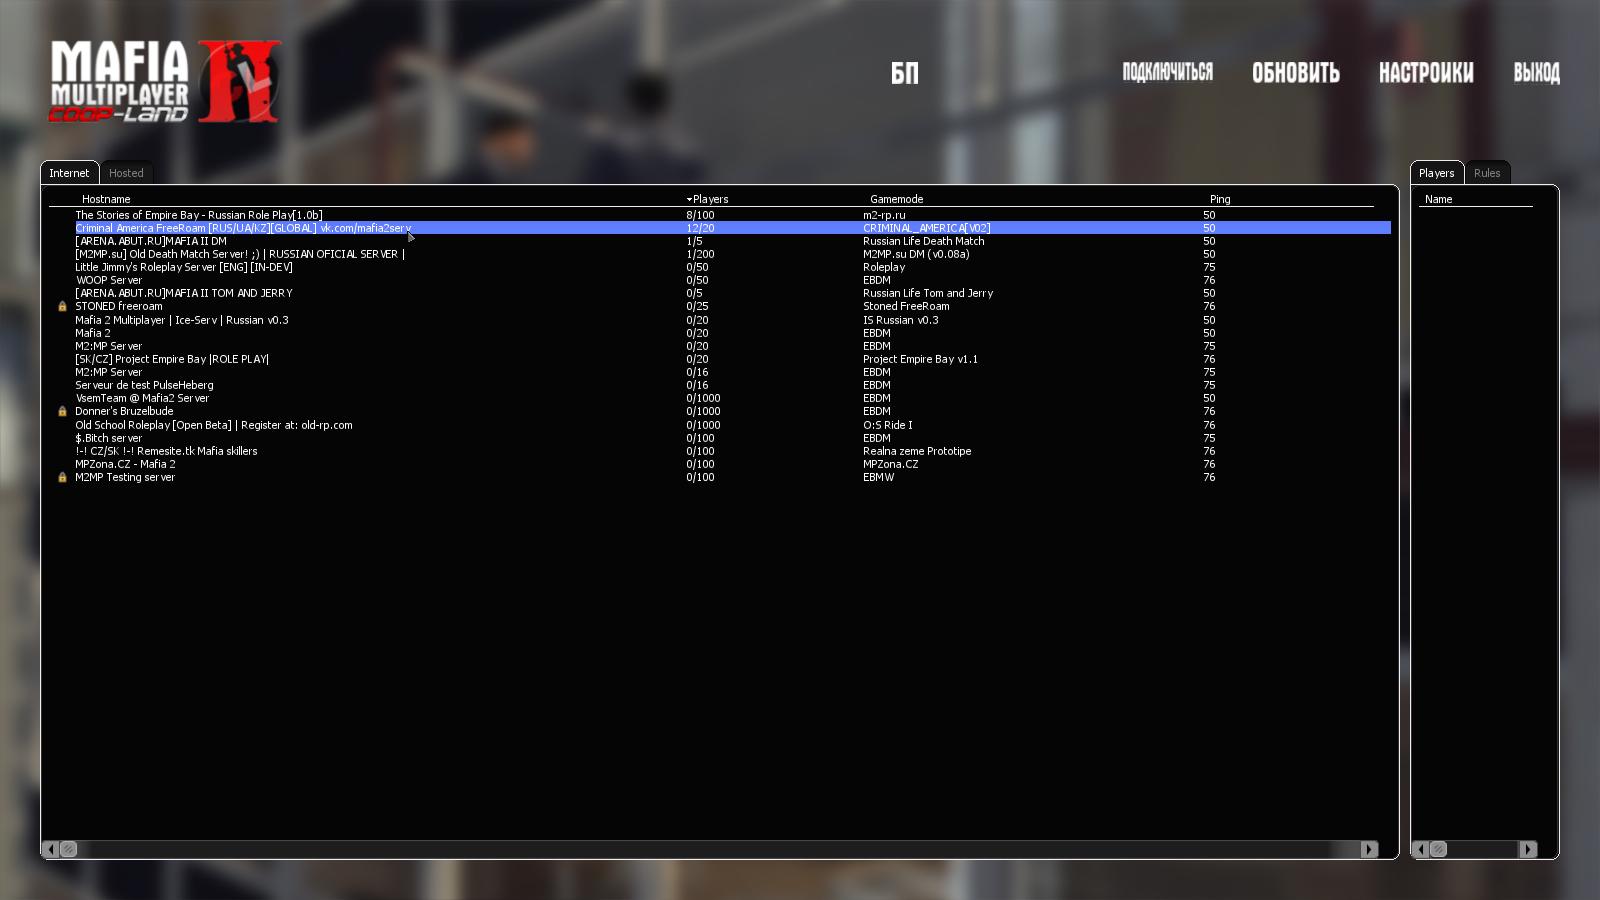This screenshot has height=900, width=1600.
Task: Switch to the Hosted tab
Action: 126,173
